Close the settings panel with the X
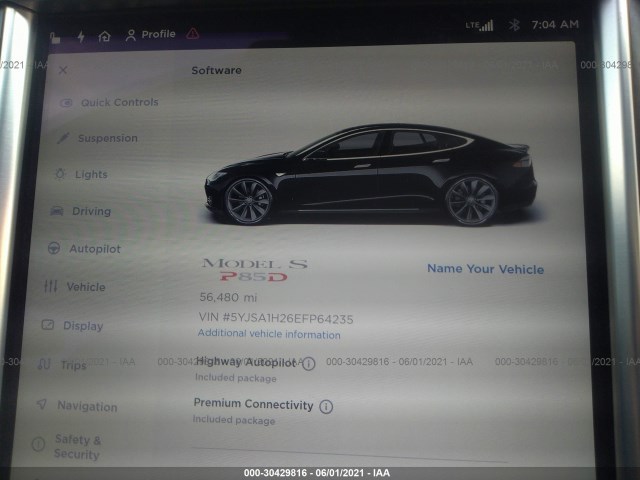The width and height of the screenshot is (640, 480). point(63,70)
